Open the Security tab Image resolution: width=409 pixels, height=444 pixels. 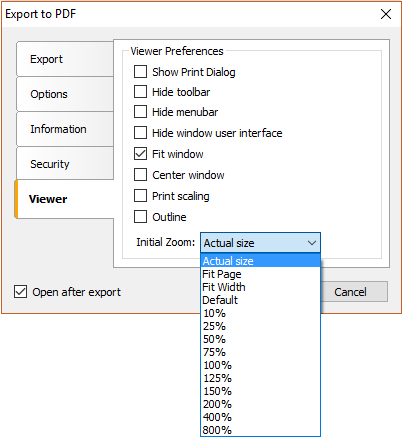coord(66,166)
